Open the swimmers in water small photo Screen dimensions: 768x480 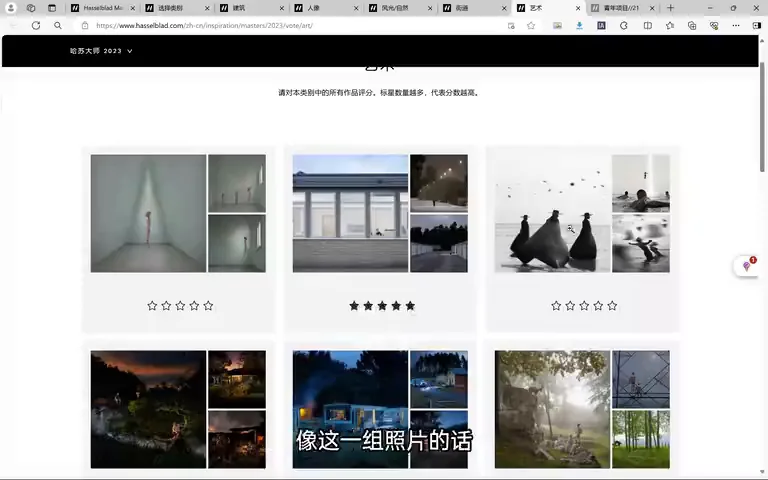pos(641,183)
